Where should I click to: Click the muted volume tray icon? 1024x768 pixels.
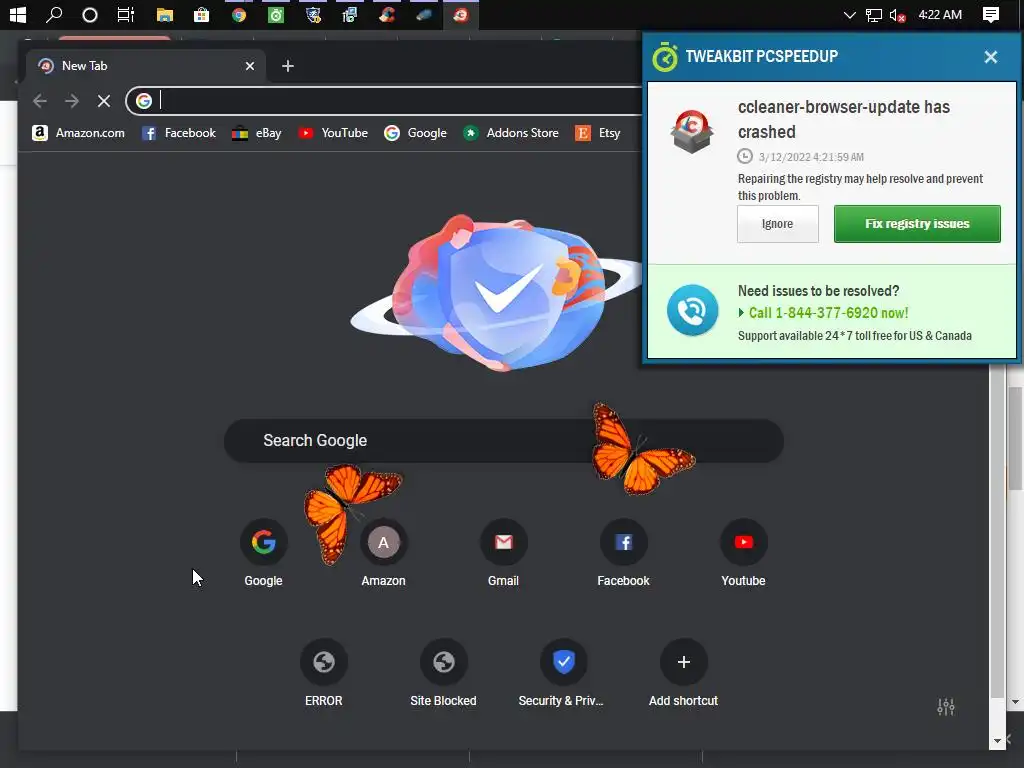pyautogui.click(x=897, y=15)
